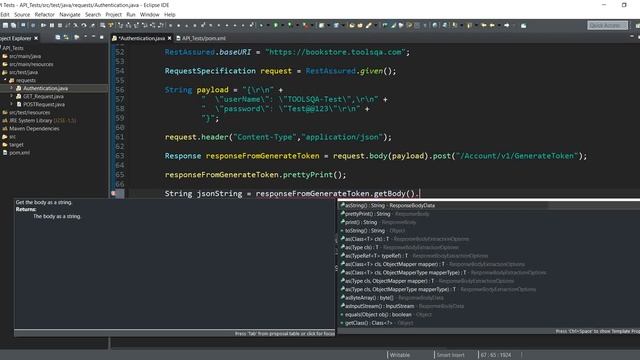Open the Help menu
This screenshot has width=640, height=360.
coord(169,14)
